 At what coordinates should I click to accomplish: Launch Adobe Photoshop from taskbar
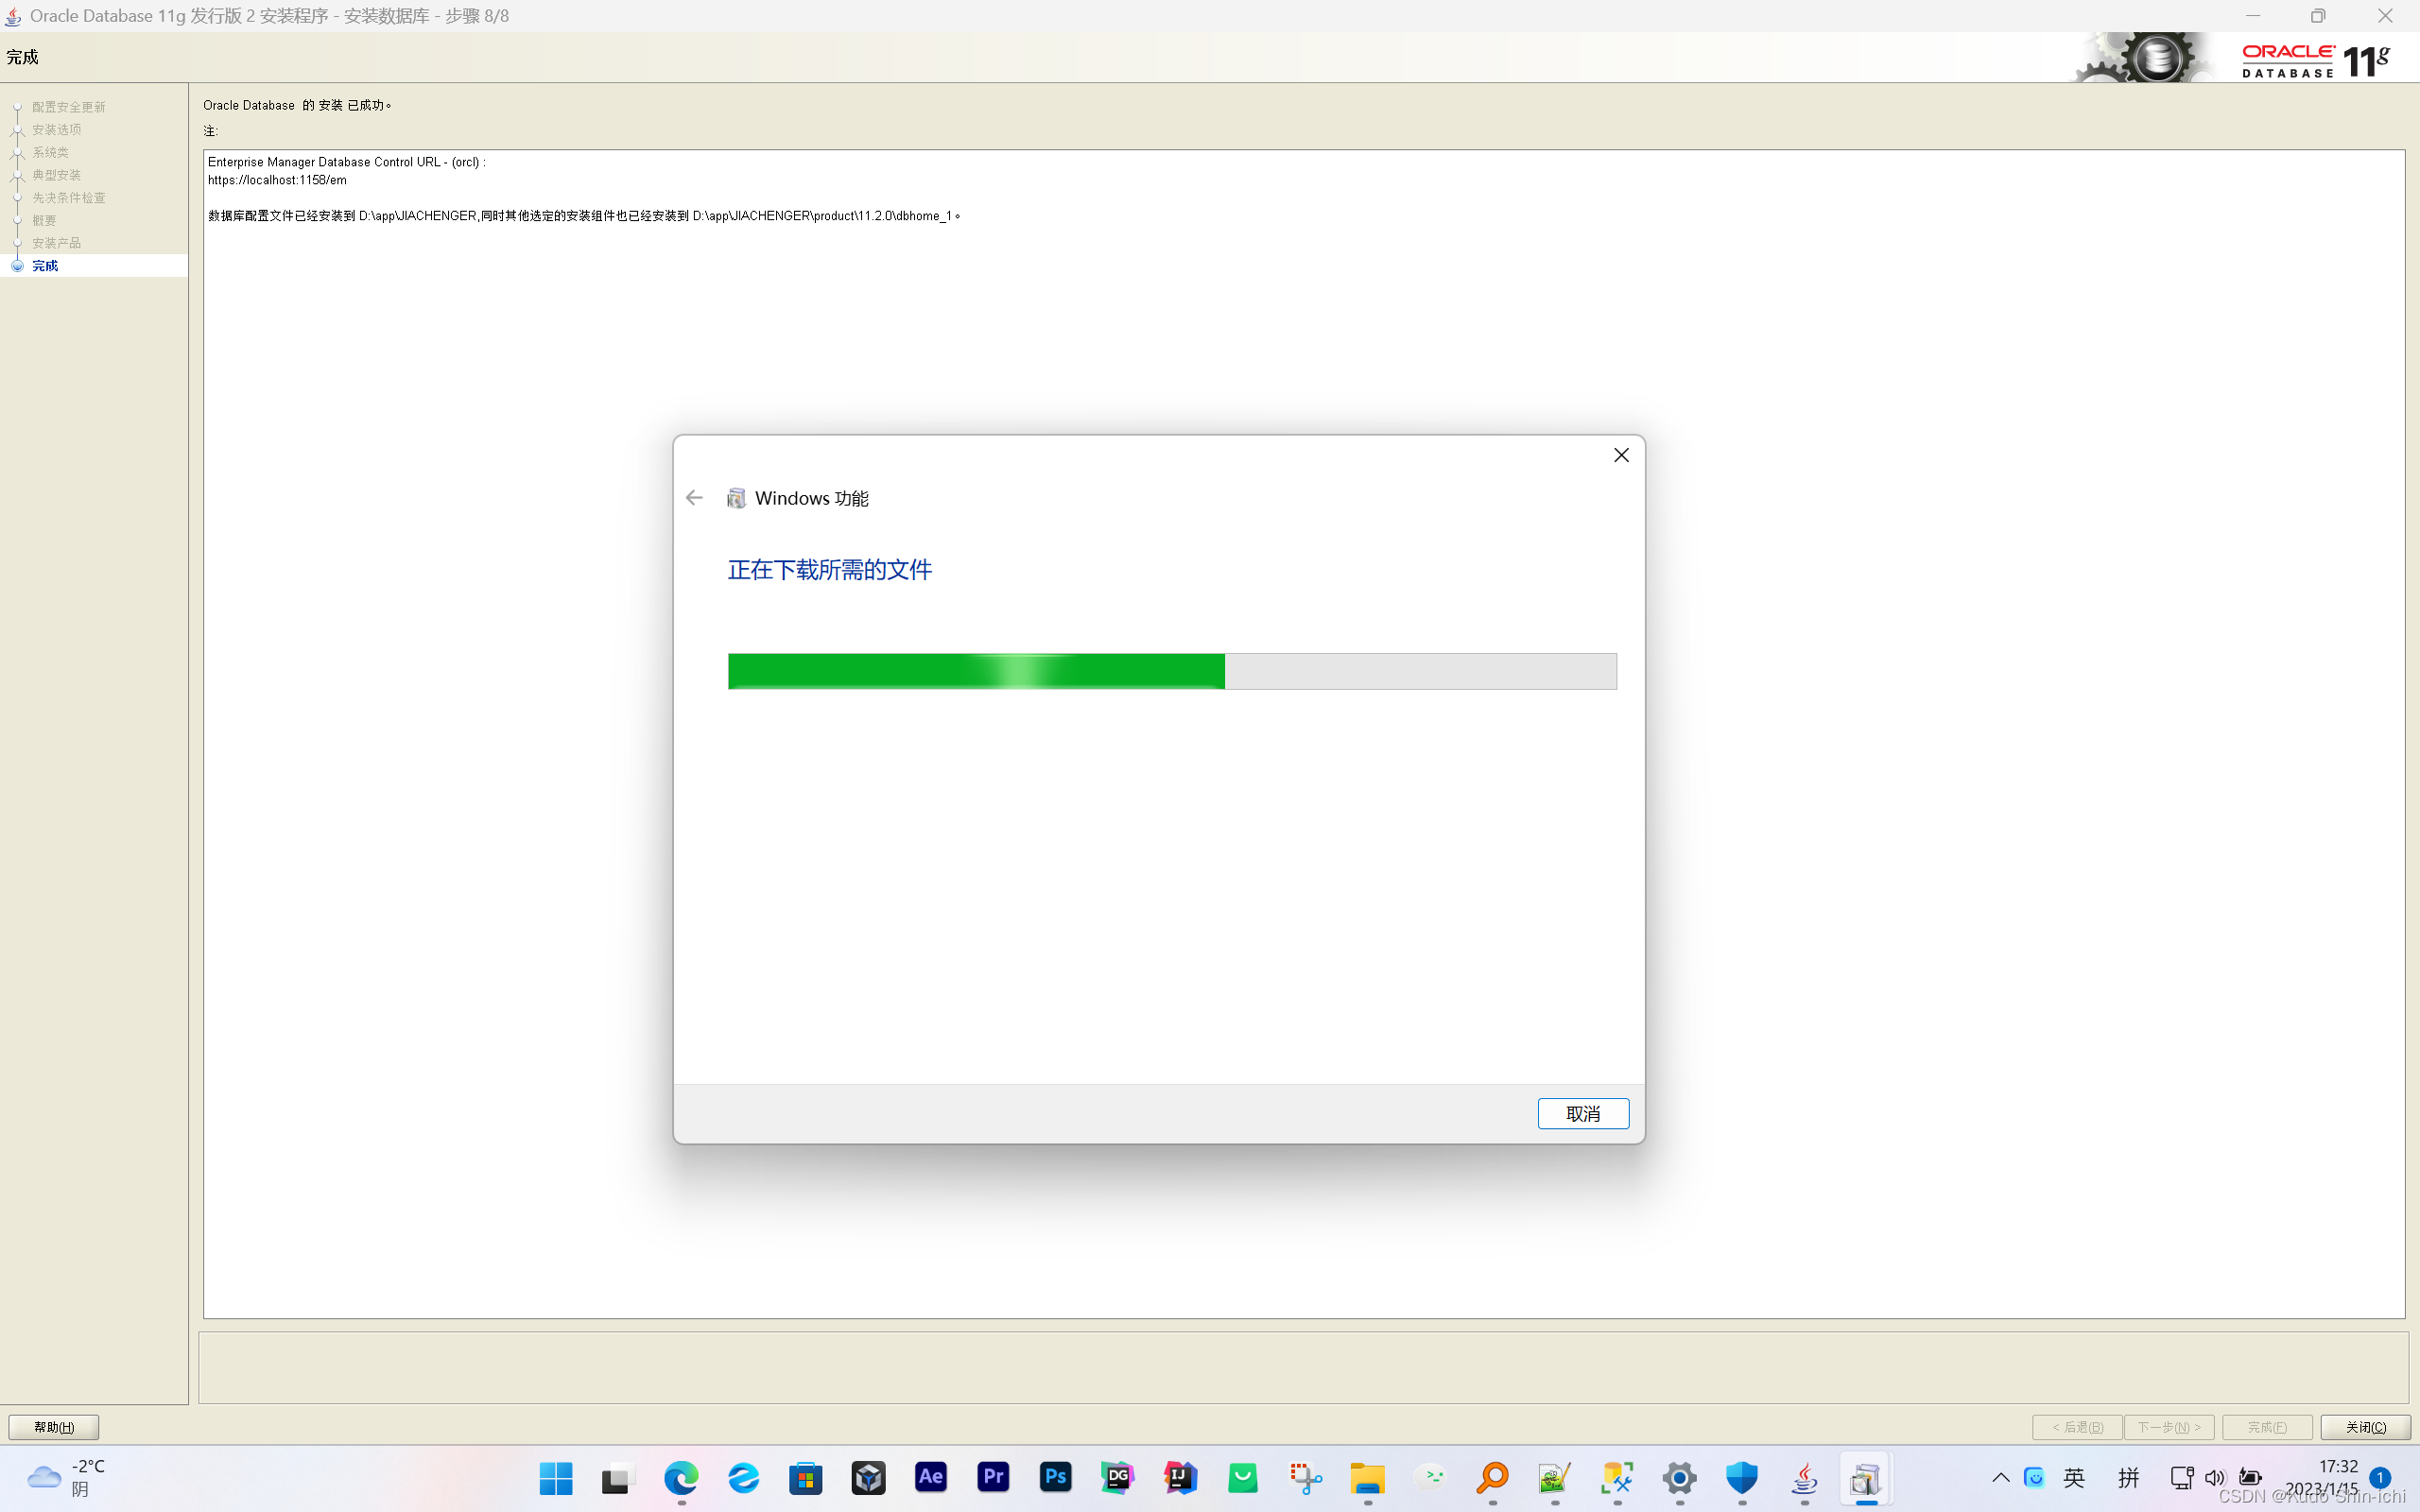(1056, 1477)
